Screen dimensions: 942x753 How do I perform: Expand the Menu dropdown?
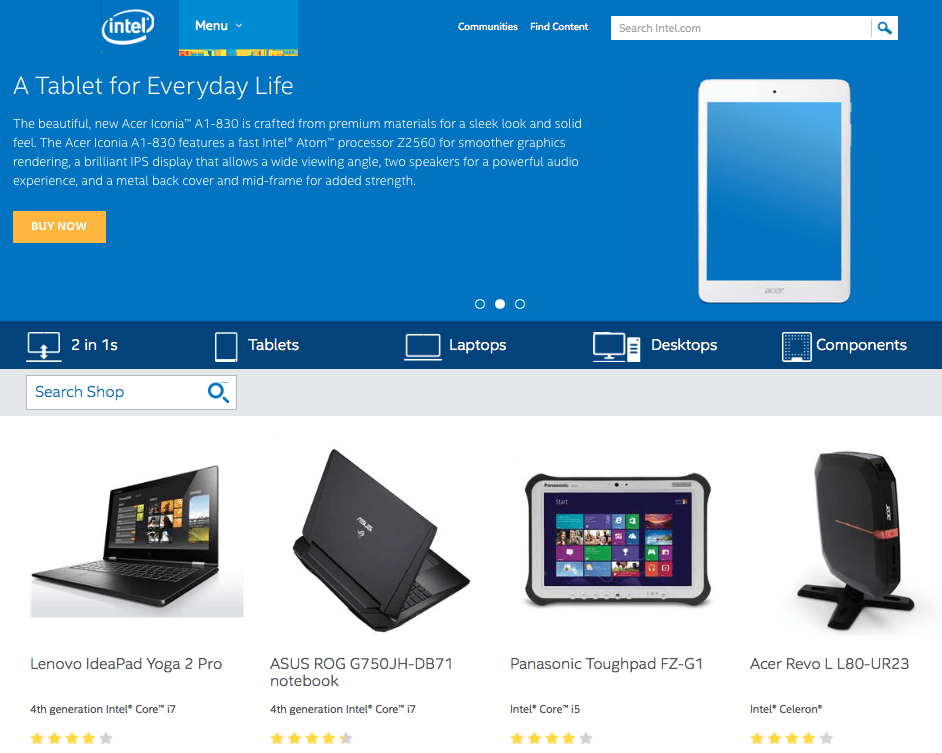pyautogui.click(x=219, y=26)
